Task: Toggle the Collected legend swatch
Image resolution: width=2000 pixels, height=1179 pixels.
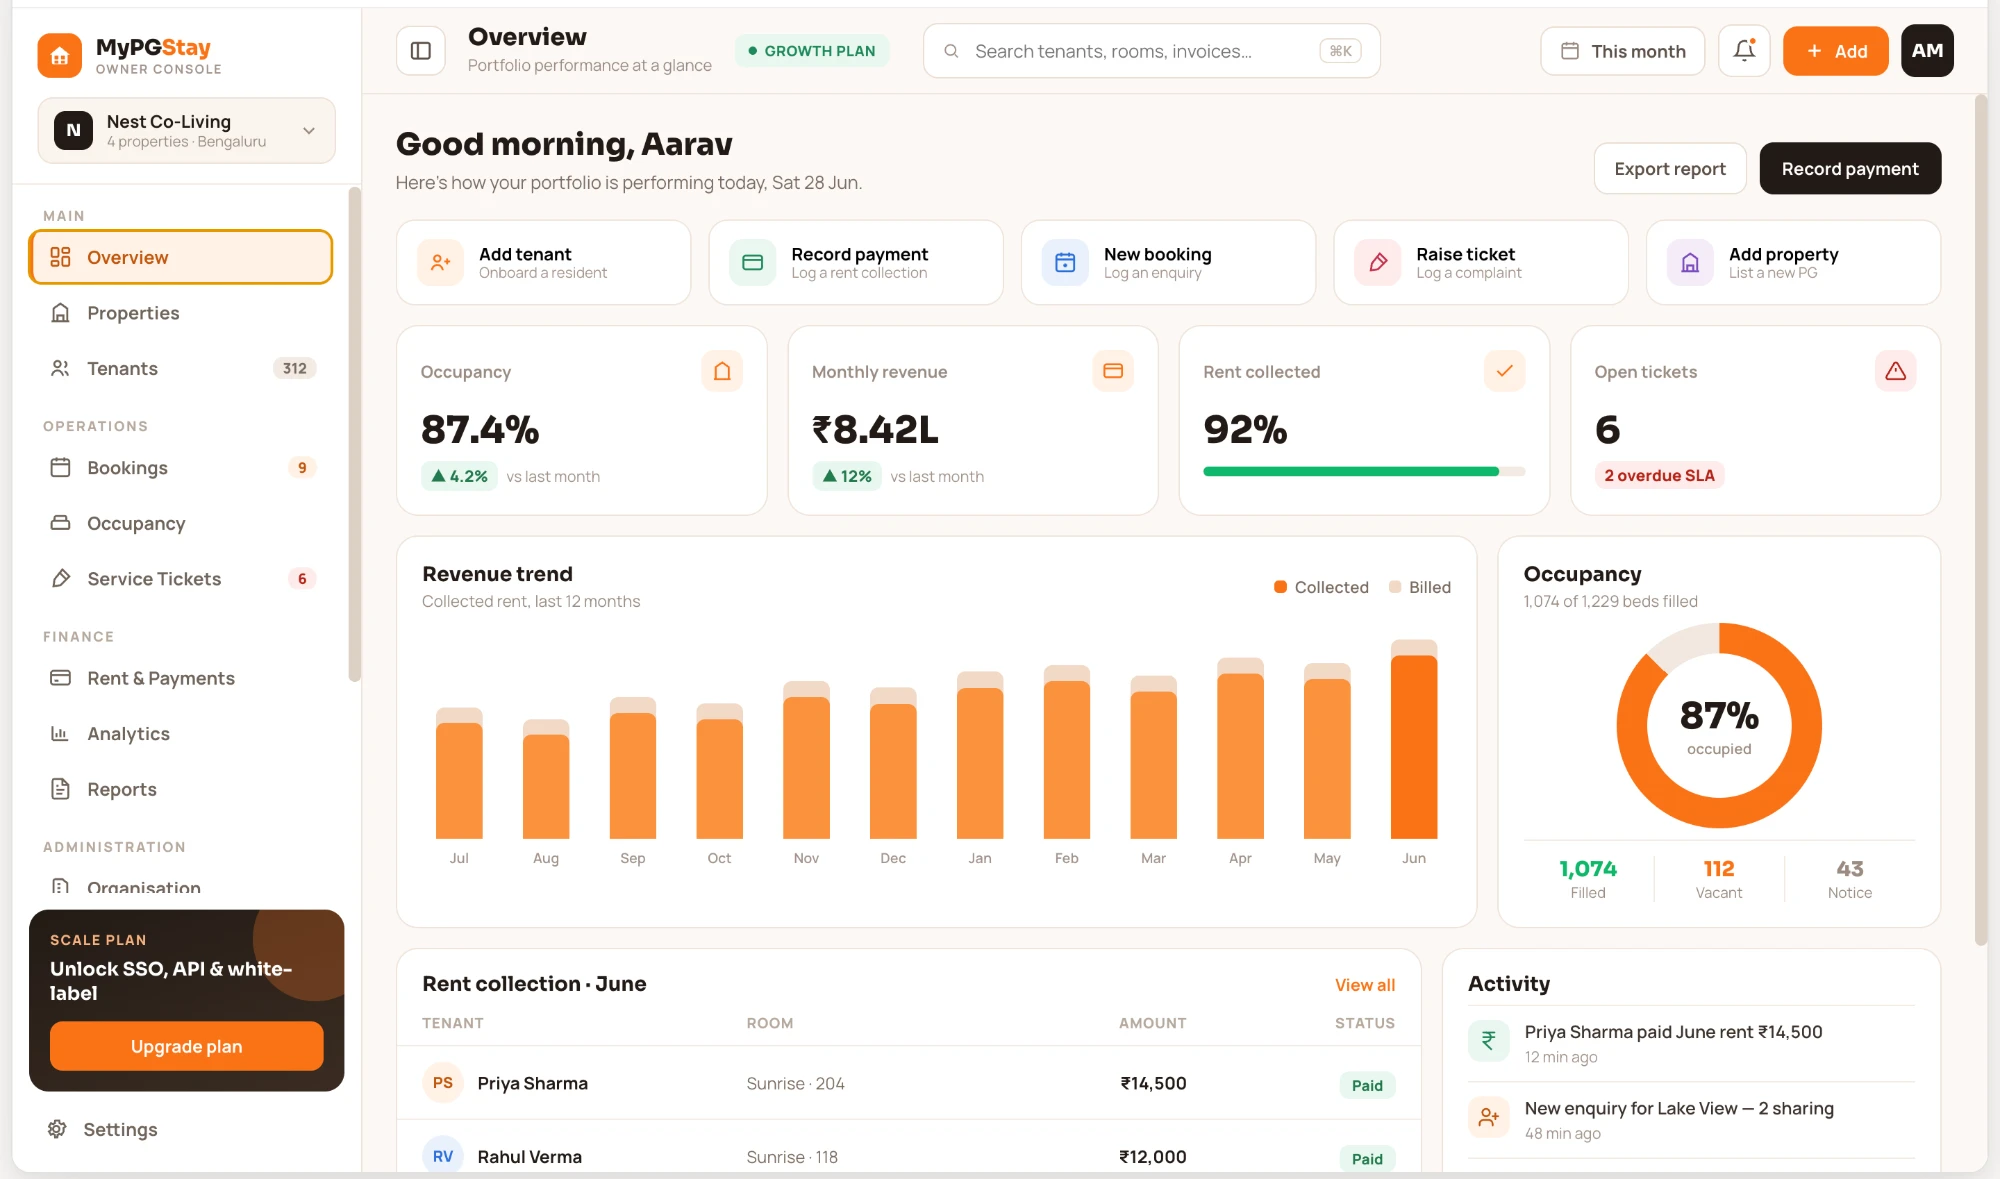Action: [x=1280, y=587]
